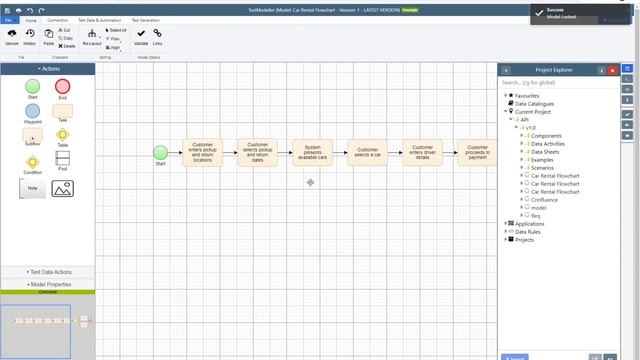Delete the selected element
The width and height of the screenshot is (640, 360).
[67, 46]
